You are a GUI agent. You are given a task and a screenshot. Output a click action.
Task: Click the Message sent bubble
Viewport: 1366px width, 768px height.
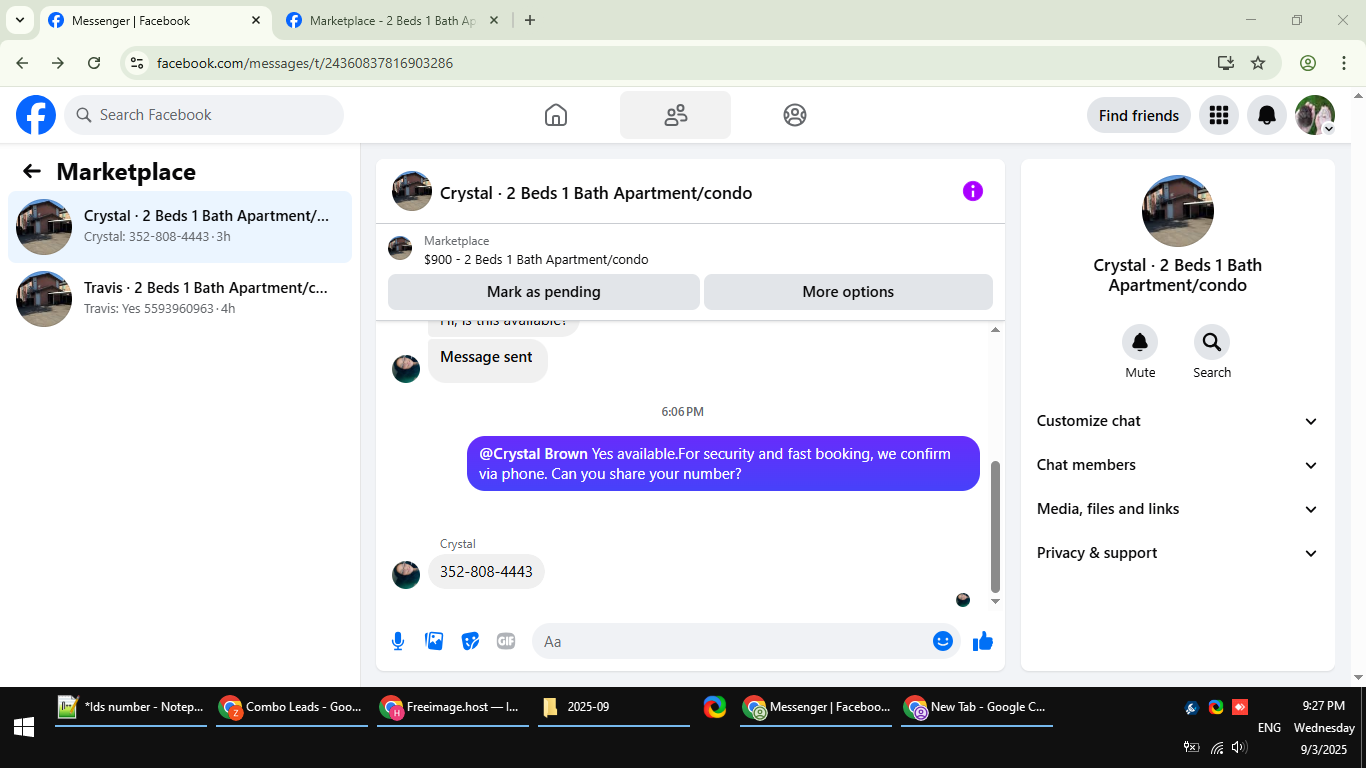coord(488,360)
